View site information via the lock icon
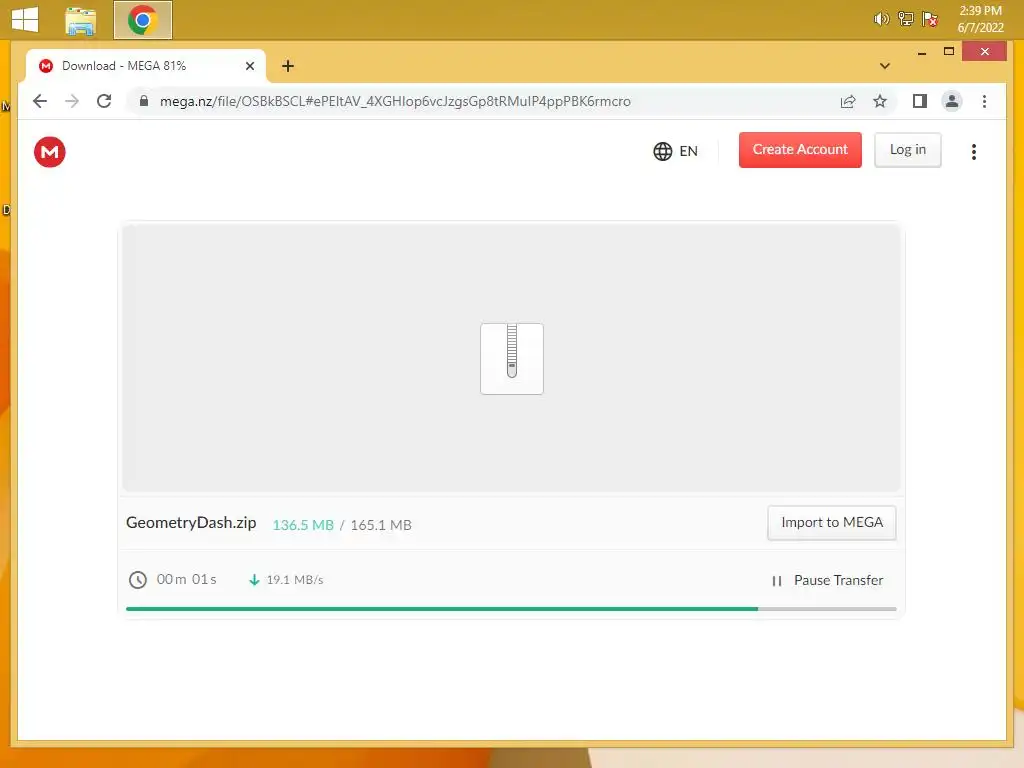Viewport: 1024px width, 768px height. coord(144,101)
